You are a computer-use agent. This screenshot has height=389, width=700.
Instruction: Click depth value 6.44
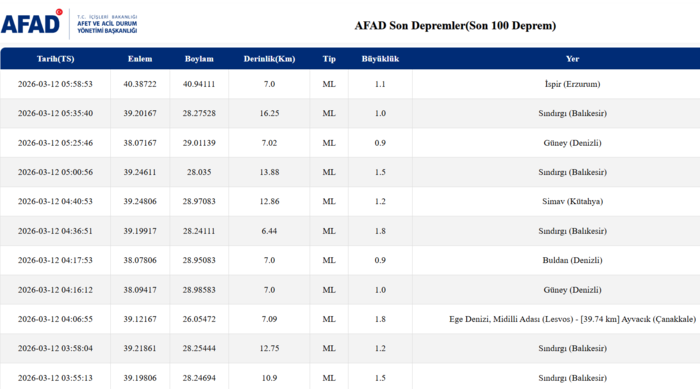(269, 231)
